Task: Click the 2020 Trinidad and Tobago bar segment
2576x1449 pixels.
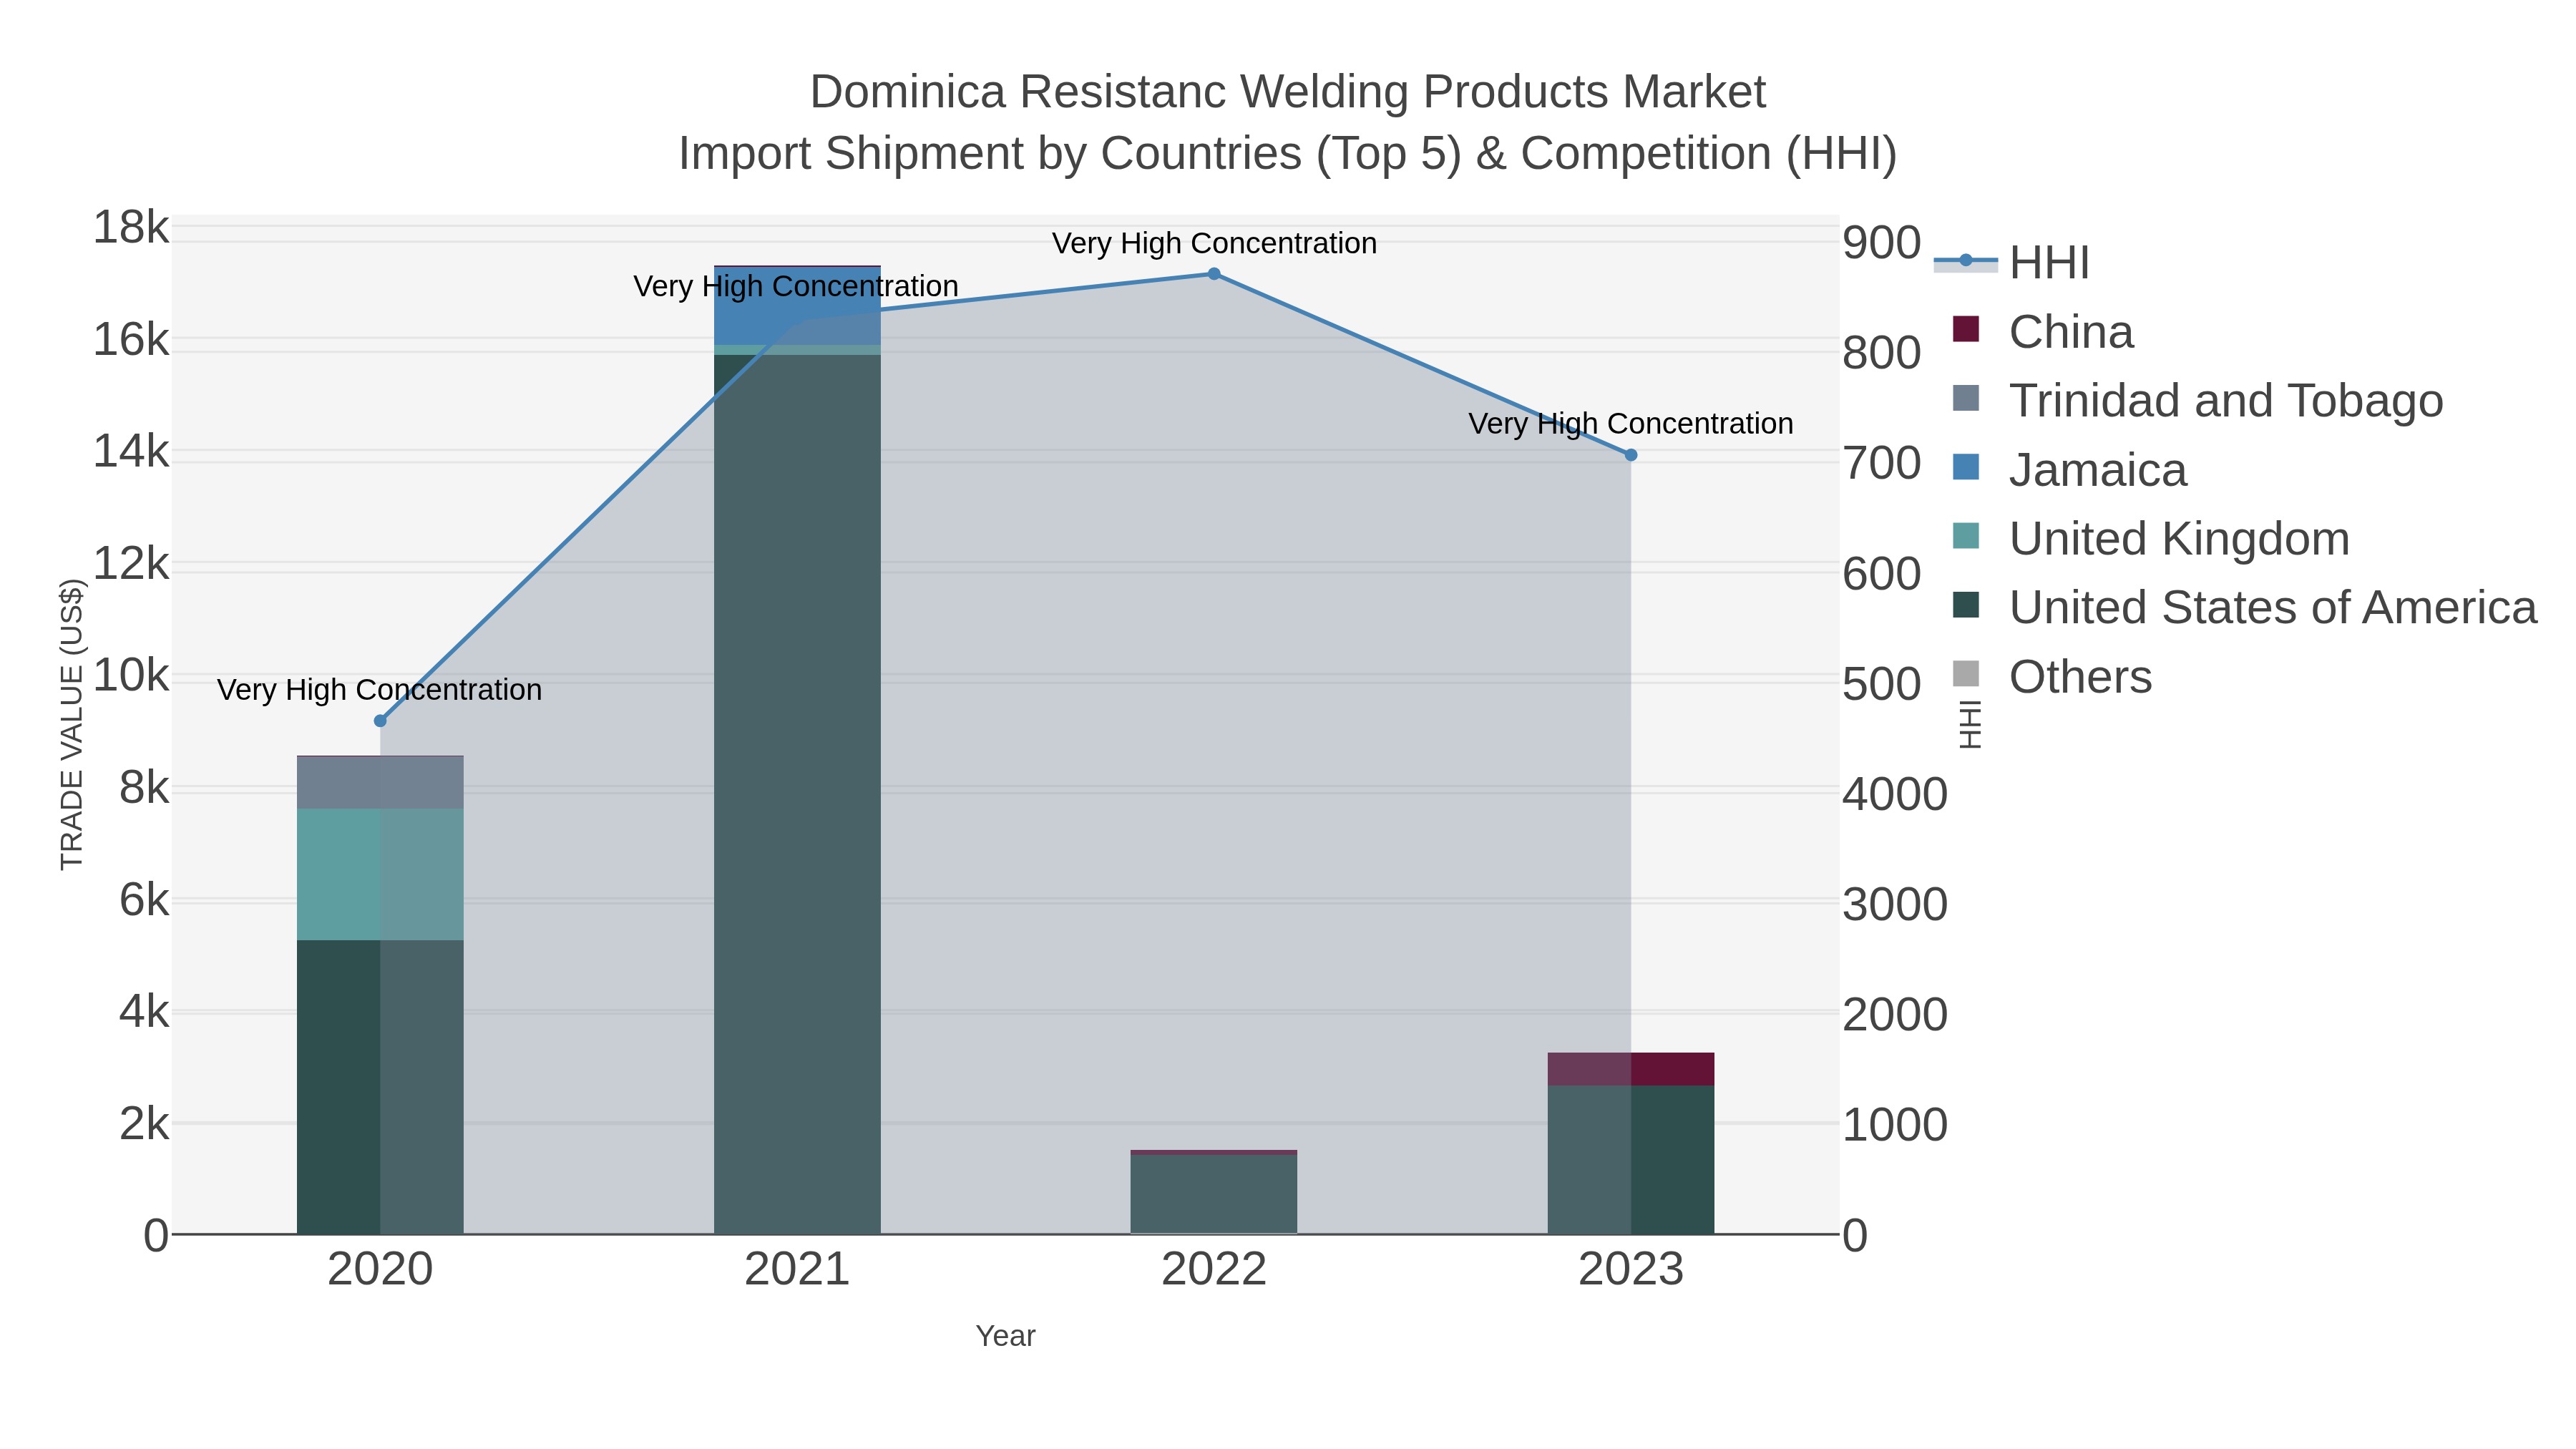Action: (380, 783)
